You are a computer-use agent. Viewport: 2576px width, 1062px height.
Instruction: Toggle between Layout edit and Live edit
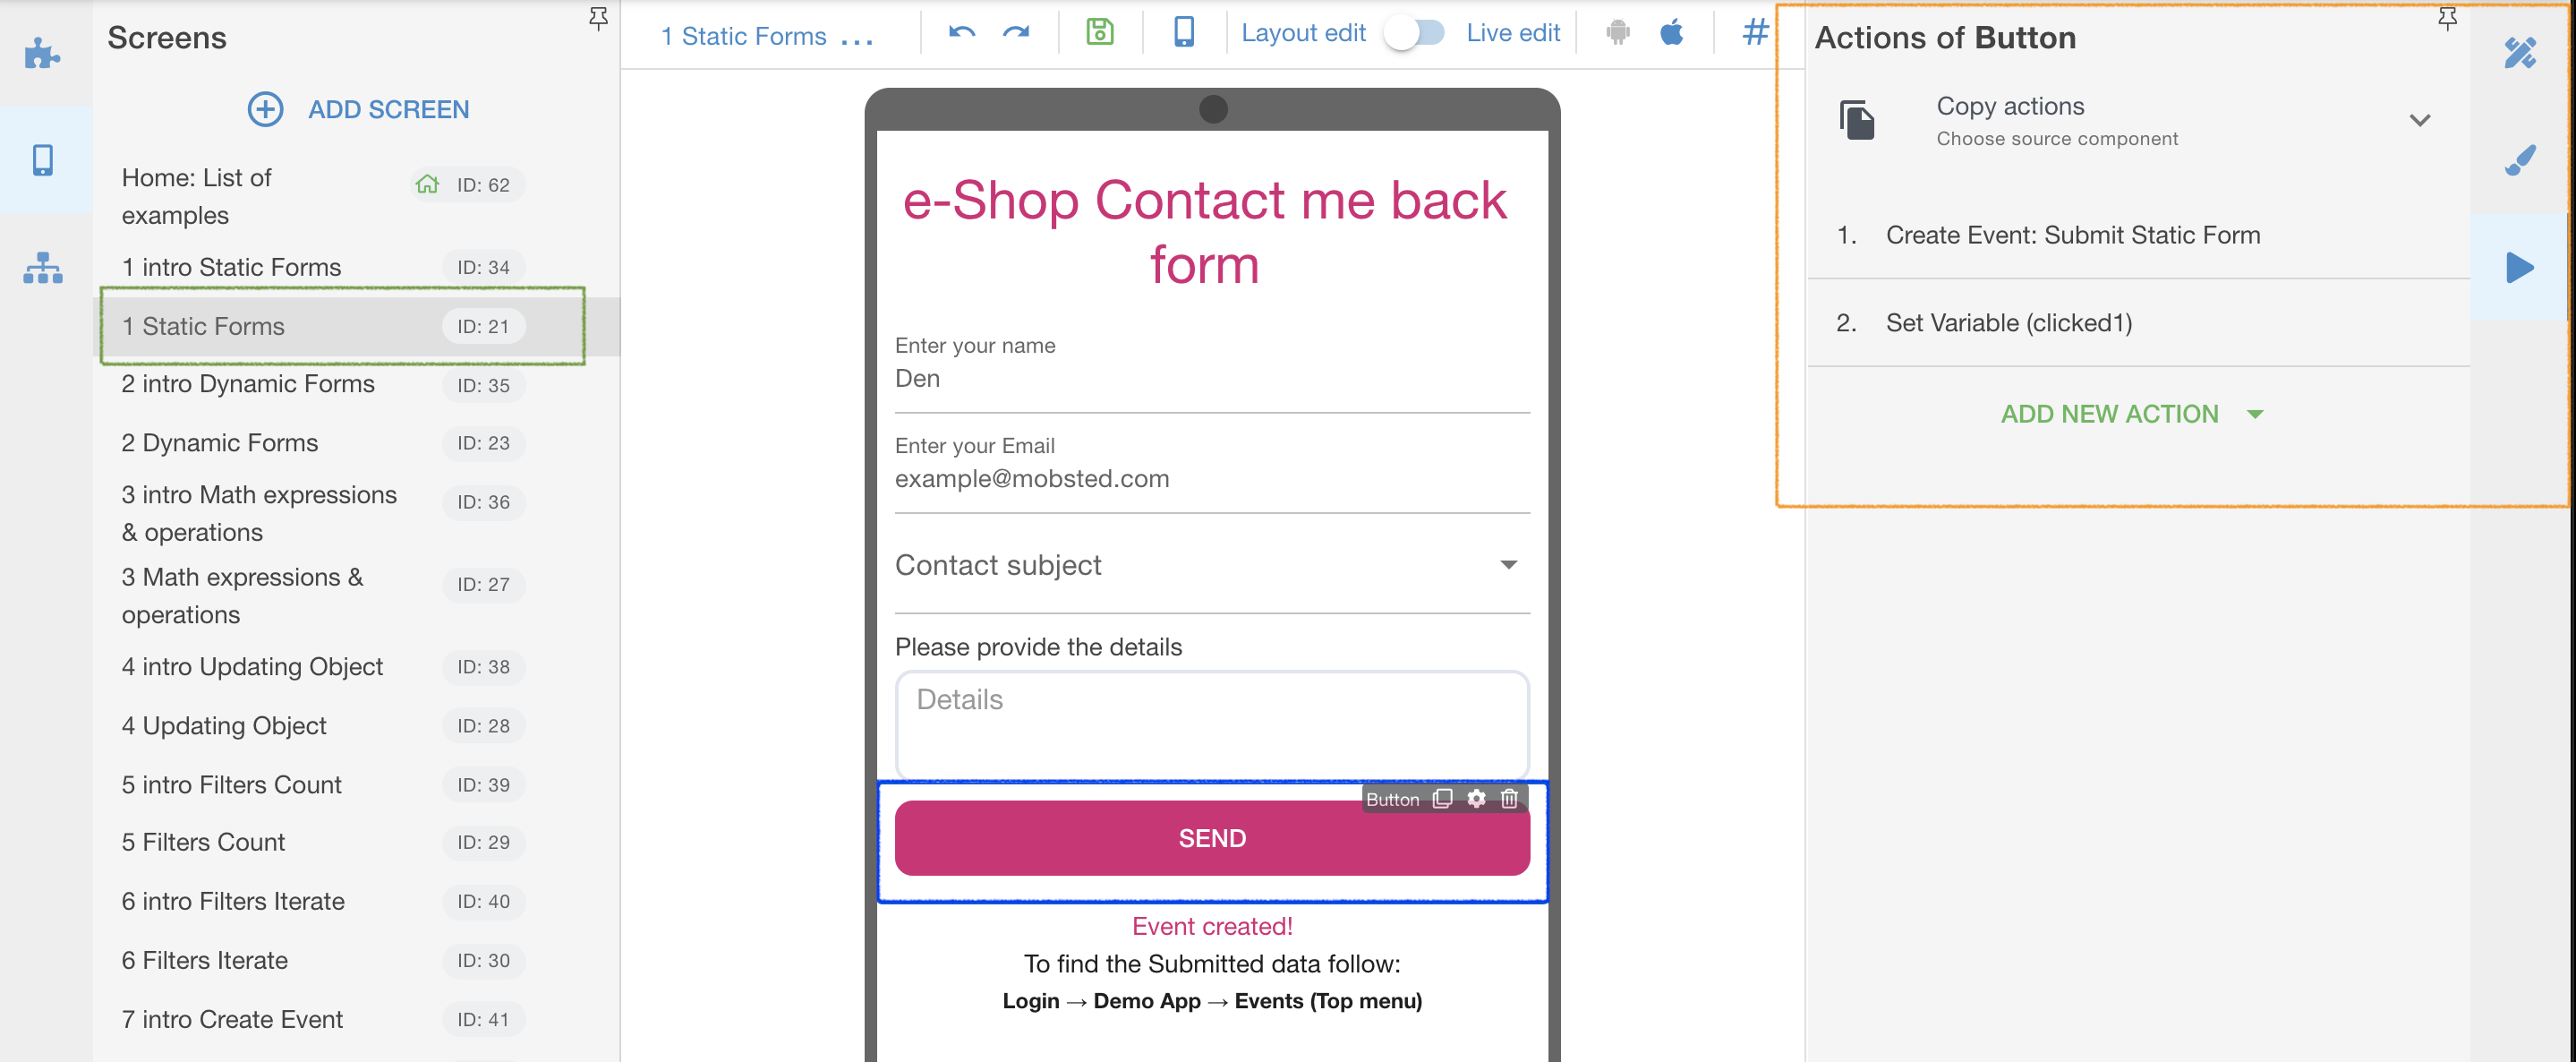pyautogui.click(x=1414, y=33)
